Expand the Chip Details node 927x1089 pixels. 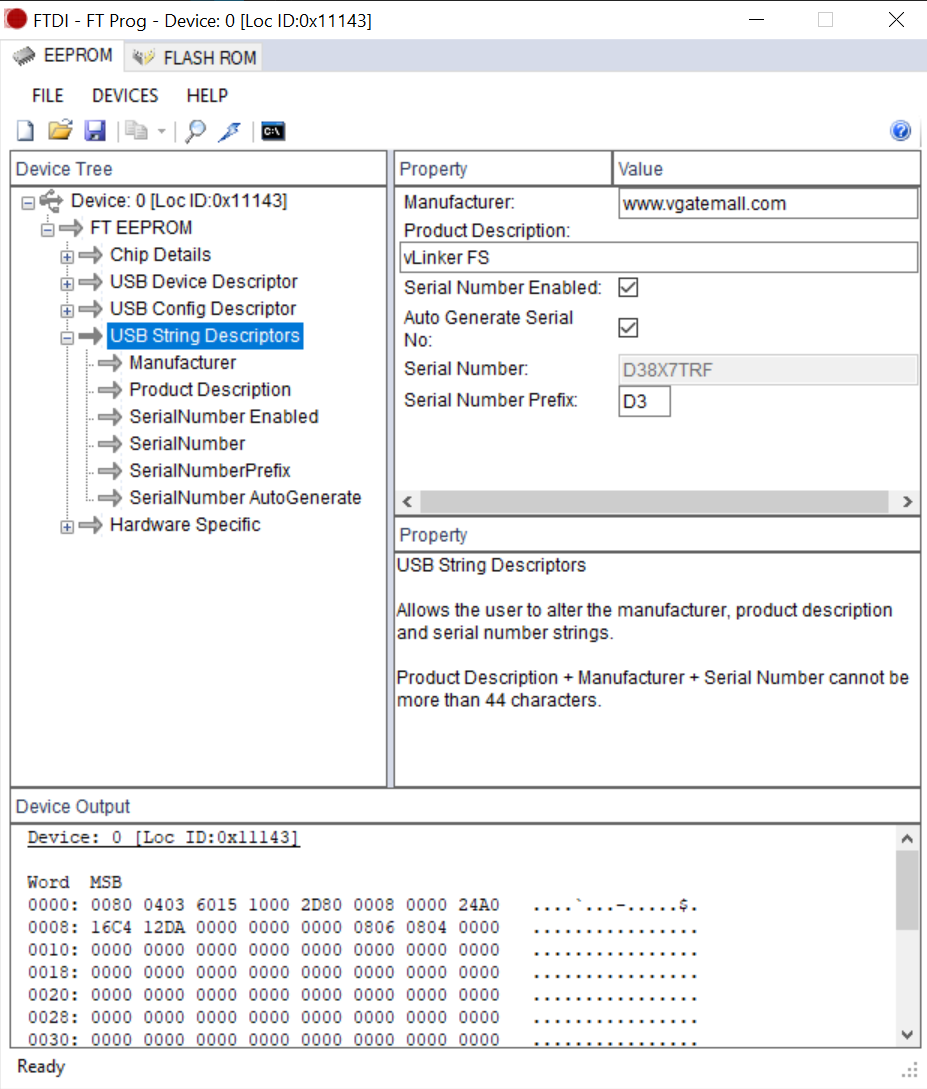66,255
